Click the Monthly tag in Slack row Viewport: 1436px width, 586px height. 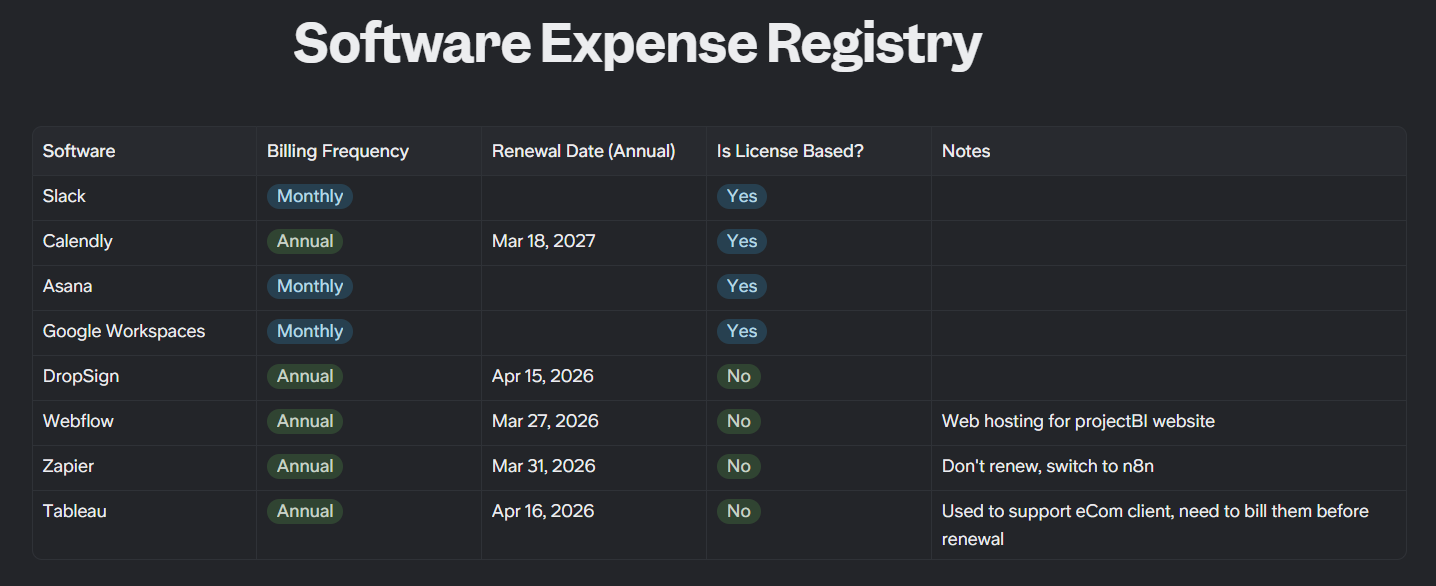[310, 196]
